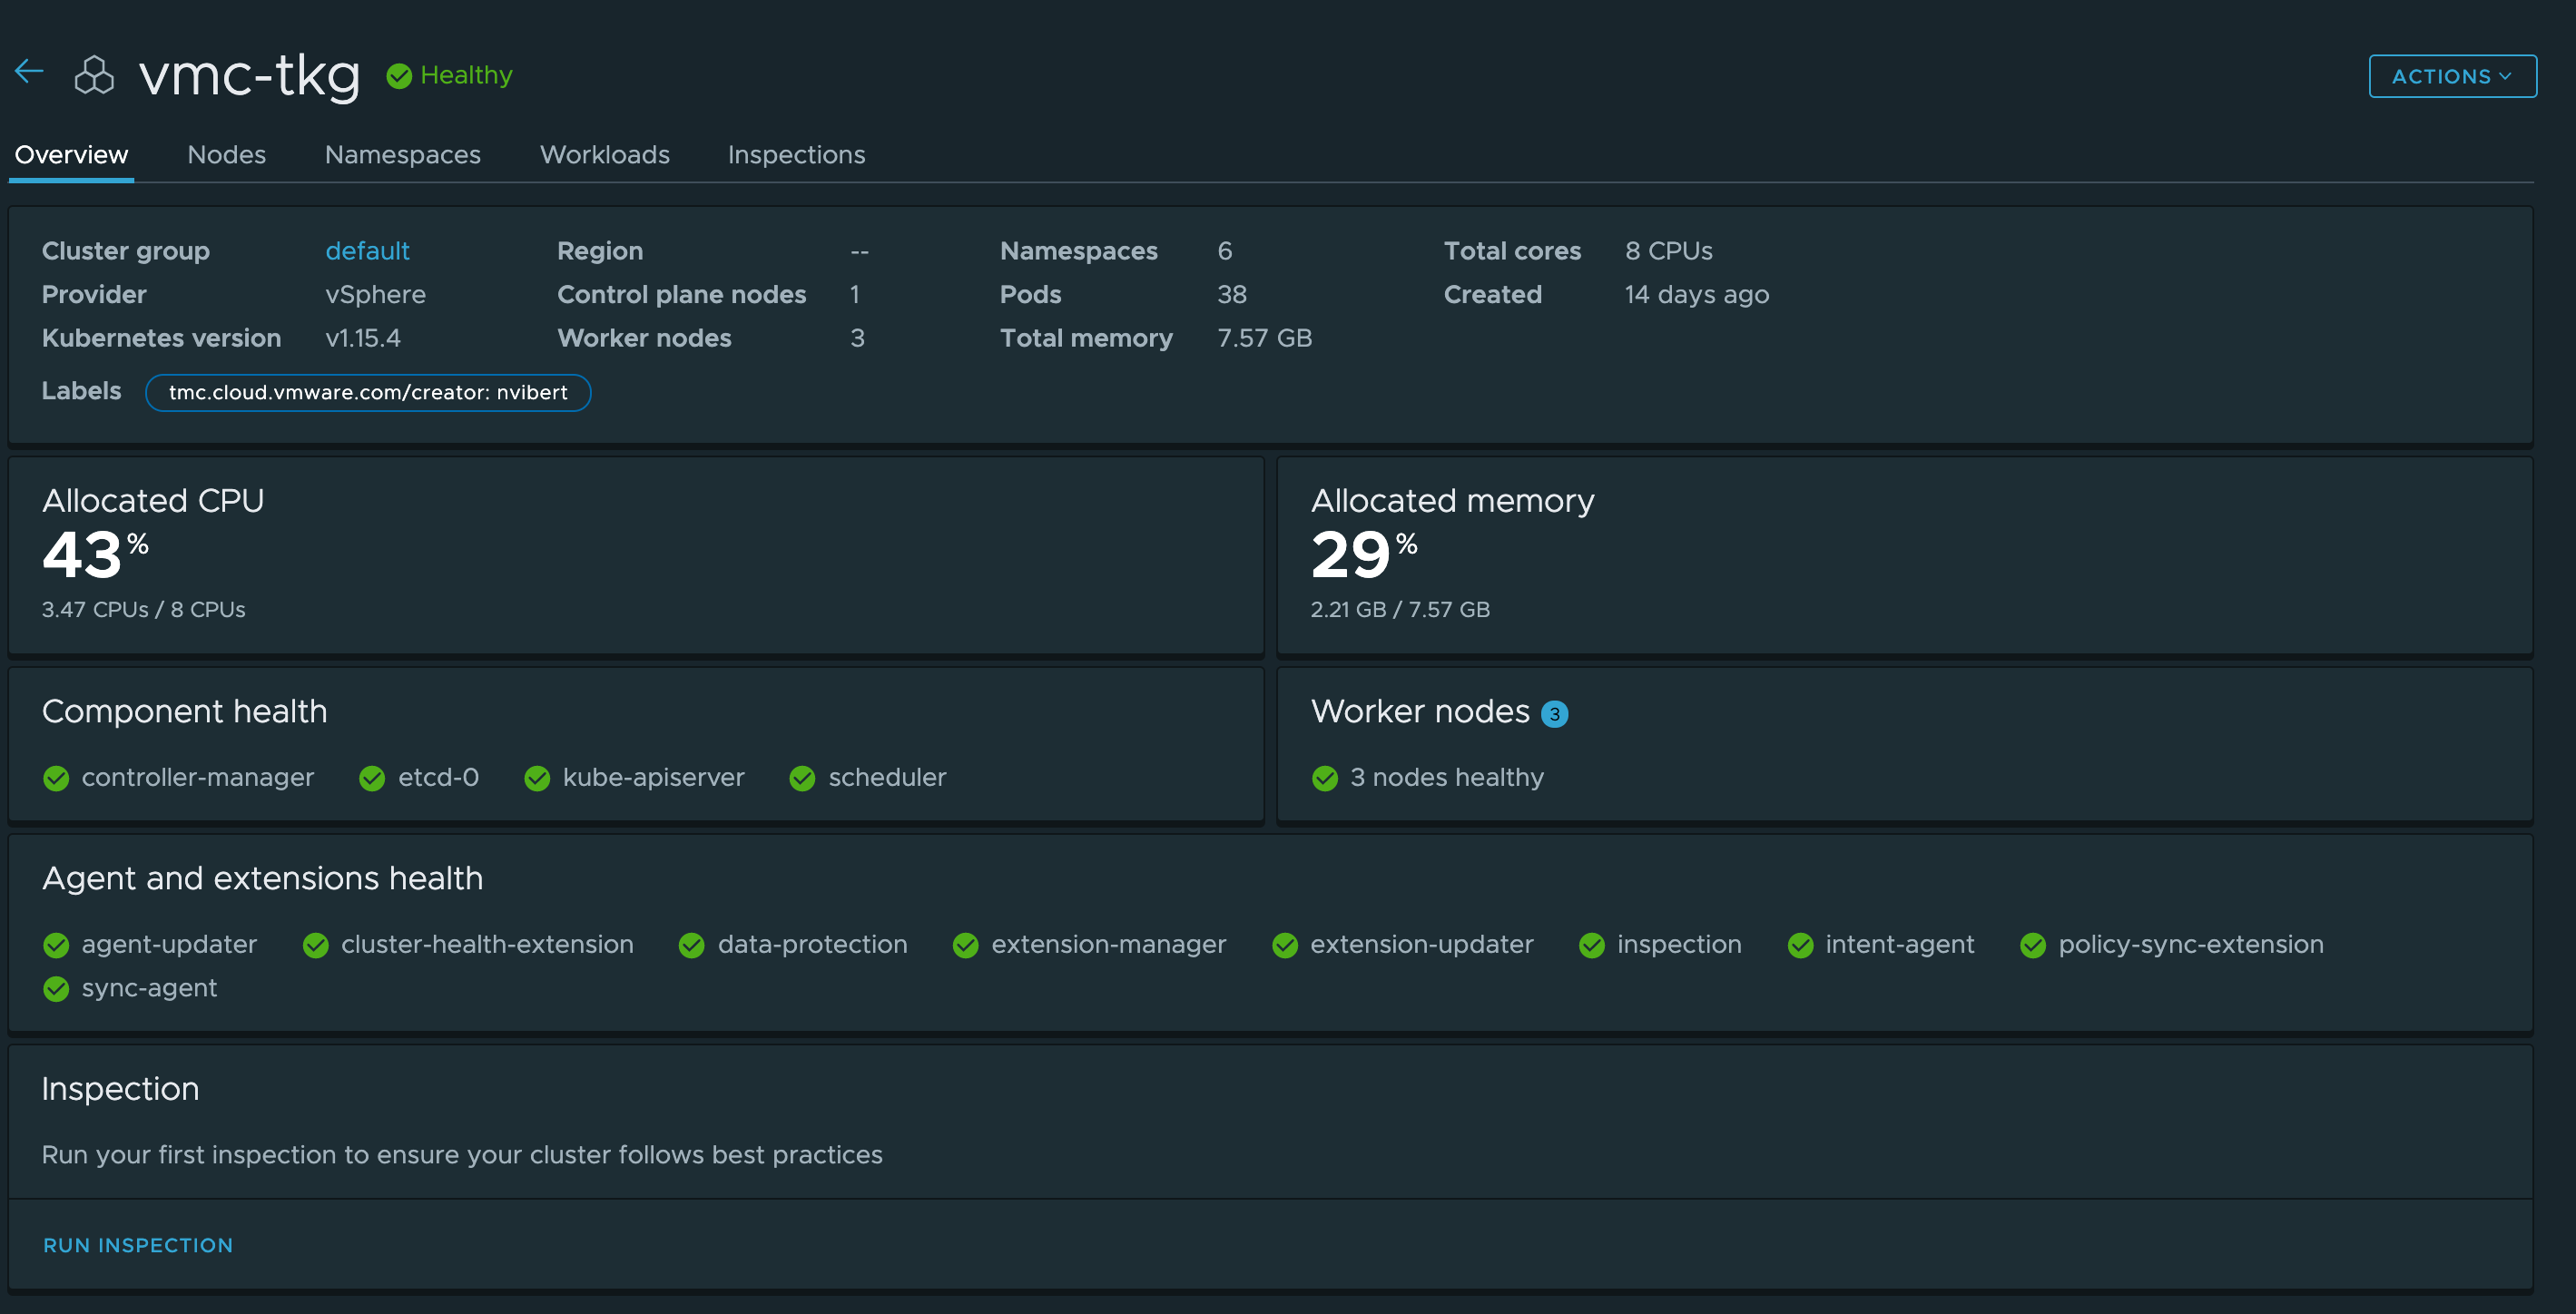
Task: Click the back arrow icon
Action: pos(29,72)
